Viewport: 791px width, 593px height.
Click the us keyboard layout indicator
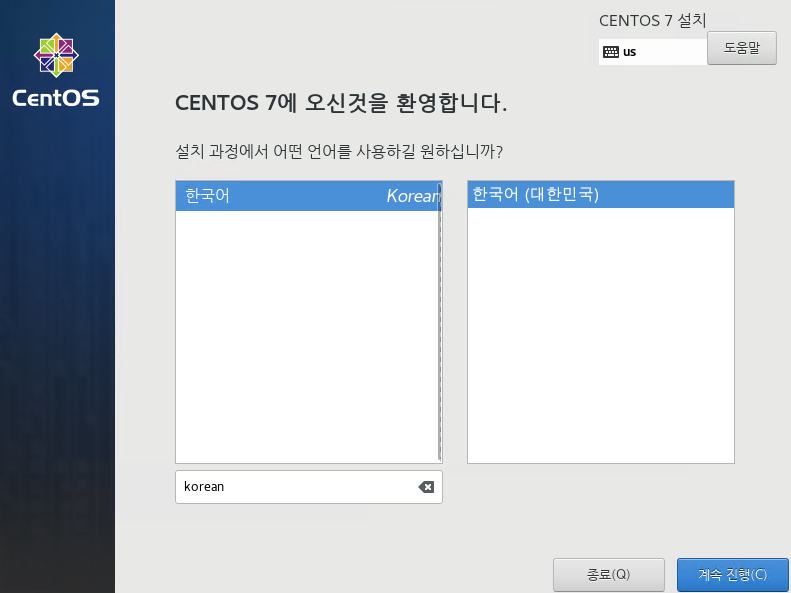click(x=653, y=52)
